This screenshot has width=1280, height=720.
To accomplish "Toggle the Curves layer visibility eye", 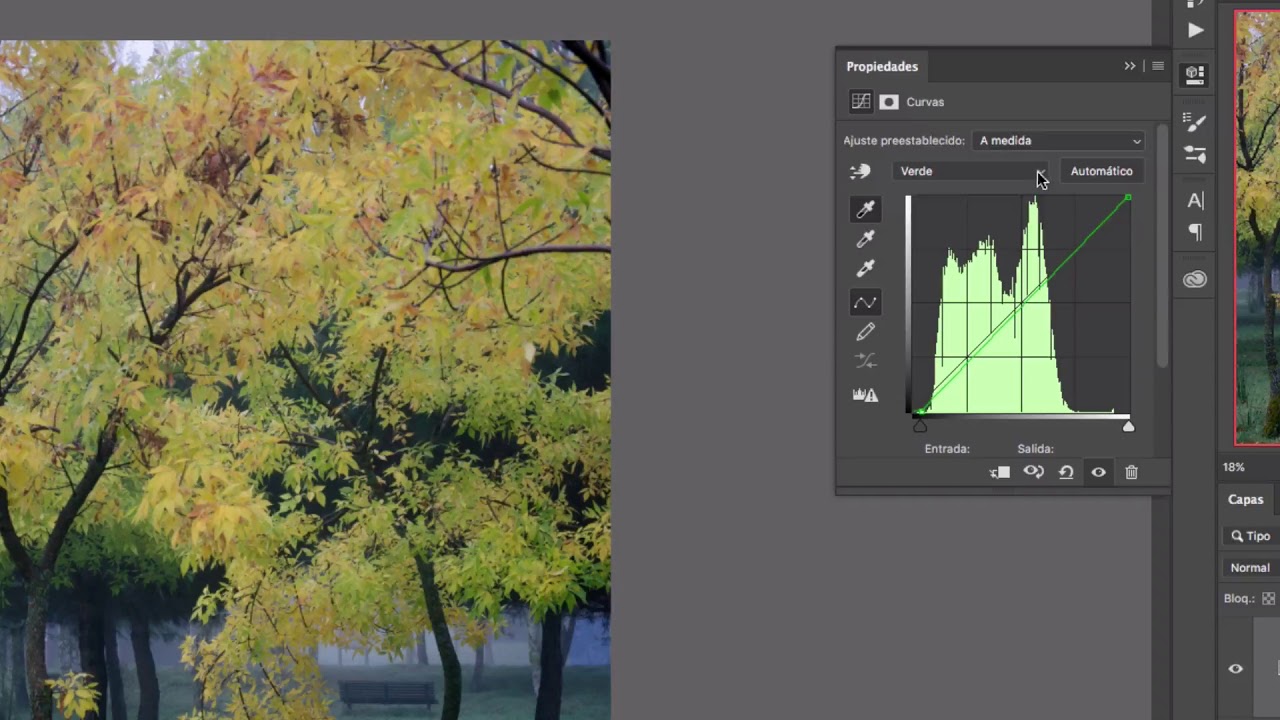I will tap(1098, 472).
